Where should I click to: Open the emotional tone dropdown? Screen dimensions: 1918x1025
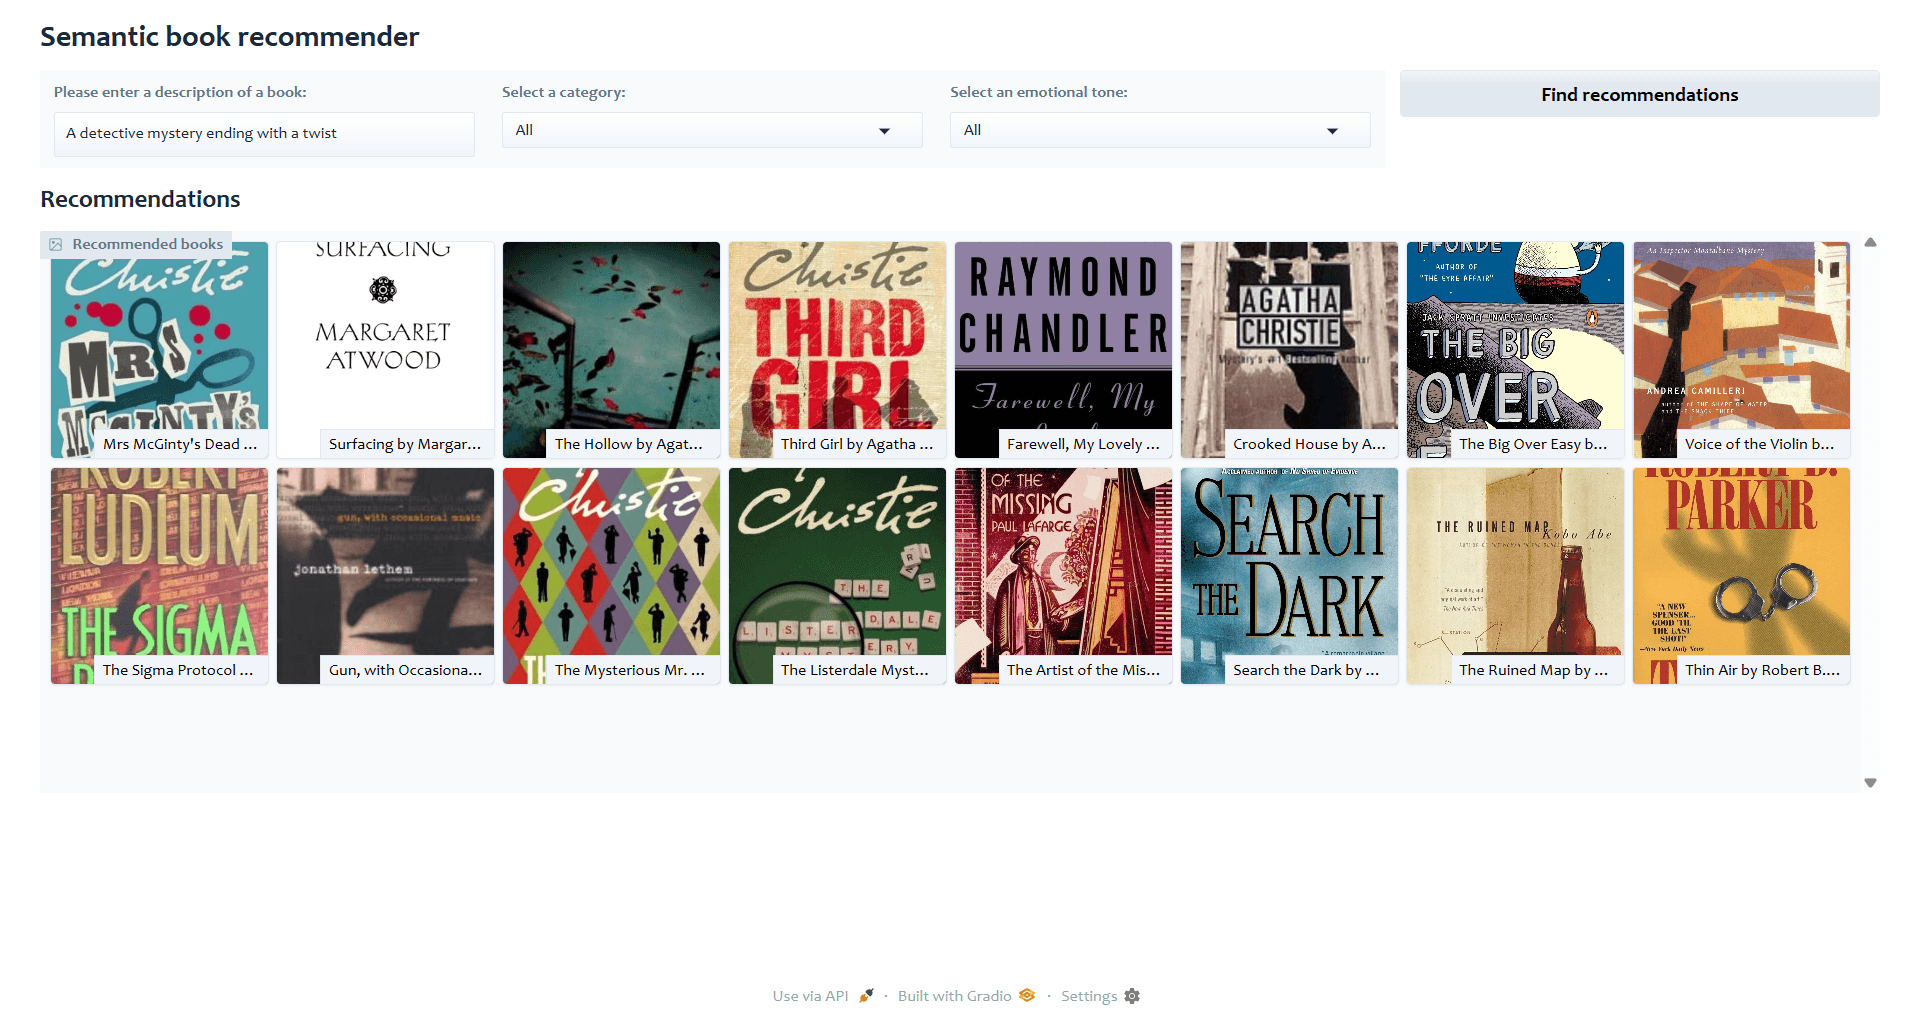pyautogui.click(x=1158, y=129)
